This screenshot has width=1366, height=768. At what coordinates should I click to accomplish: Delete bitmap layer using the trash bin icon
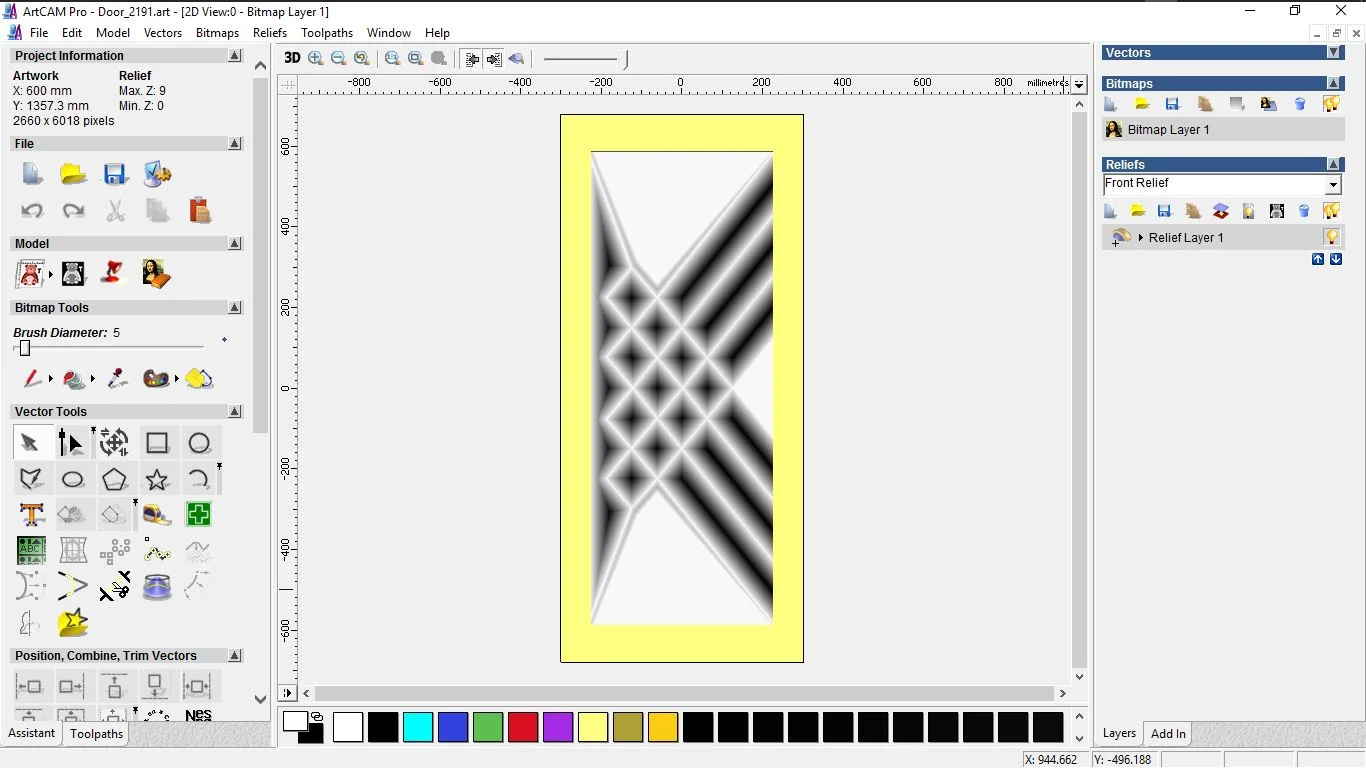tap(1300, 104)
